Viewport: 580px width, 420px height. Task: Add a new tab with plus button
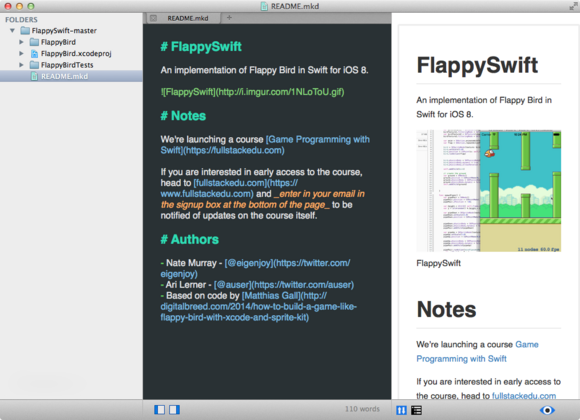229,17
